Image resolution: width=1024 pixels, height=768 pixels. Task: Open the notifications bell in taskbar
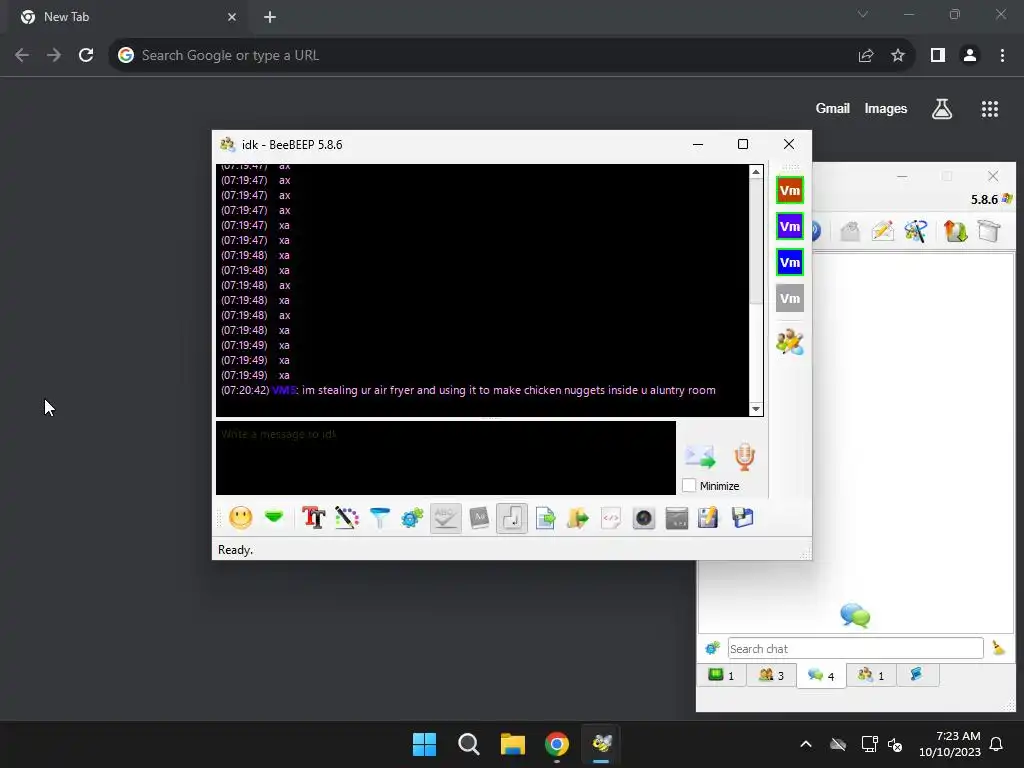[996, 744]
